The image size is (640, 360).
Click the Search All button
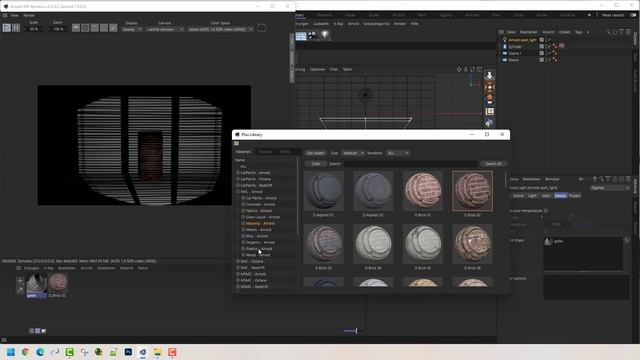pos(493,164)
